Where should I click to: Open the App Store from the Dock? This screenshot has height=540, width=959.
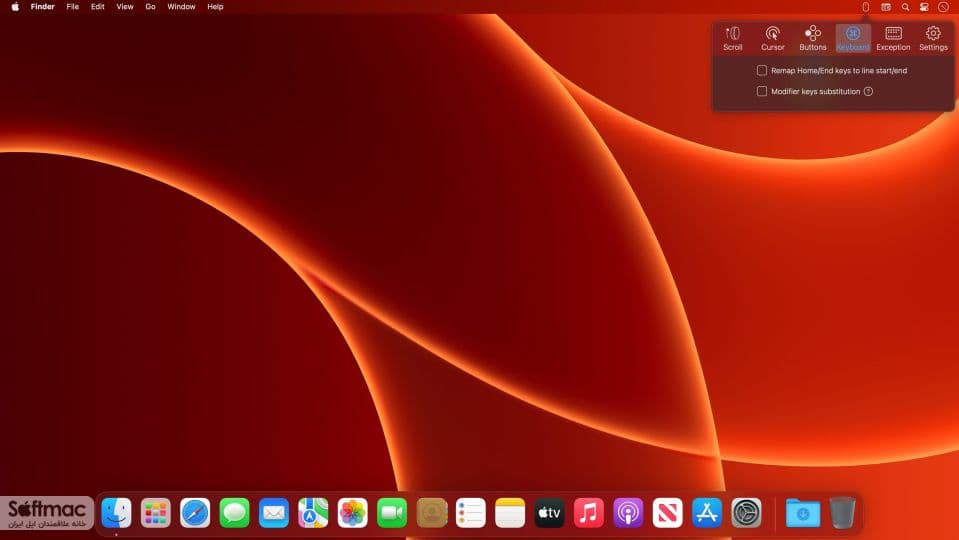click(707, 512)
